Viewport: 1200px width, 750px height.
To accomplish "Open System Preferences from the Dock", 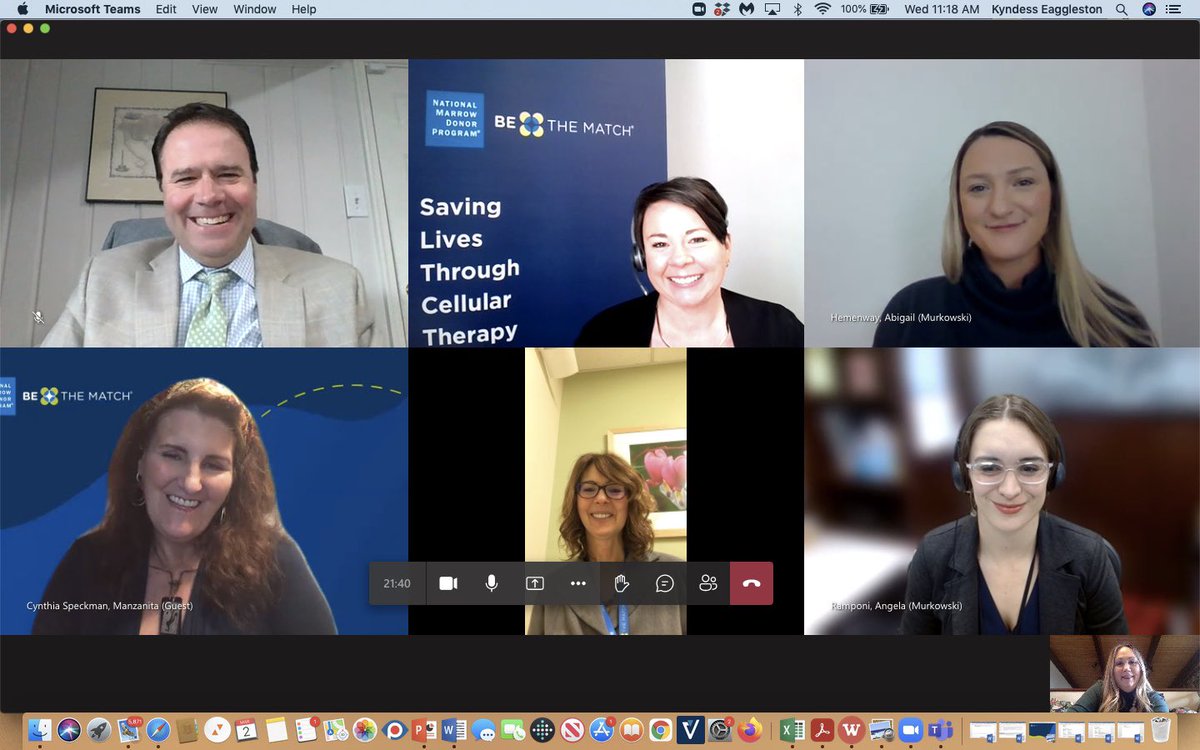I will pos(720,730).
